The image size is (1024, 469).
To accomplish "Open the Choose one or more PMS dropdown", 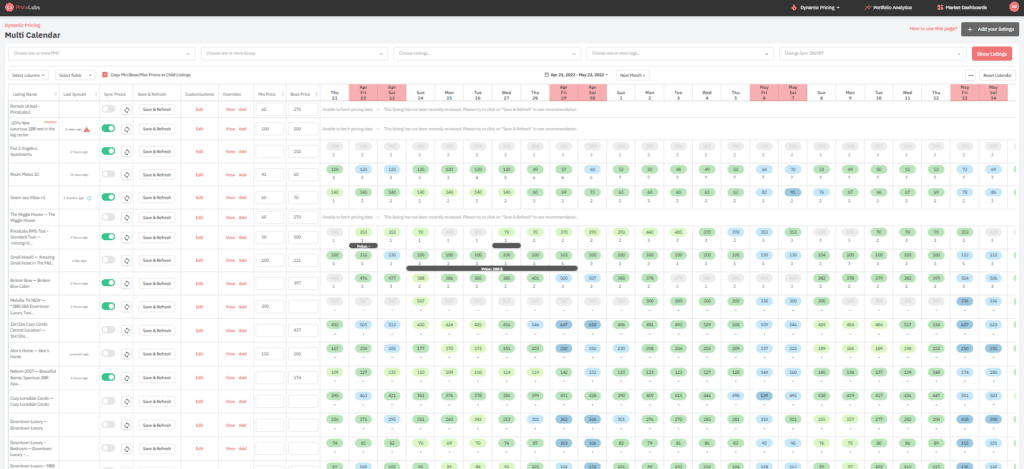I will click(102, 54).
